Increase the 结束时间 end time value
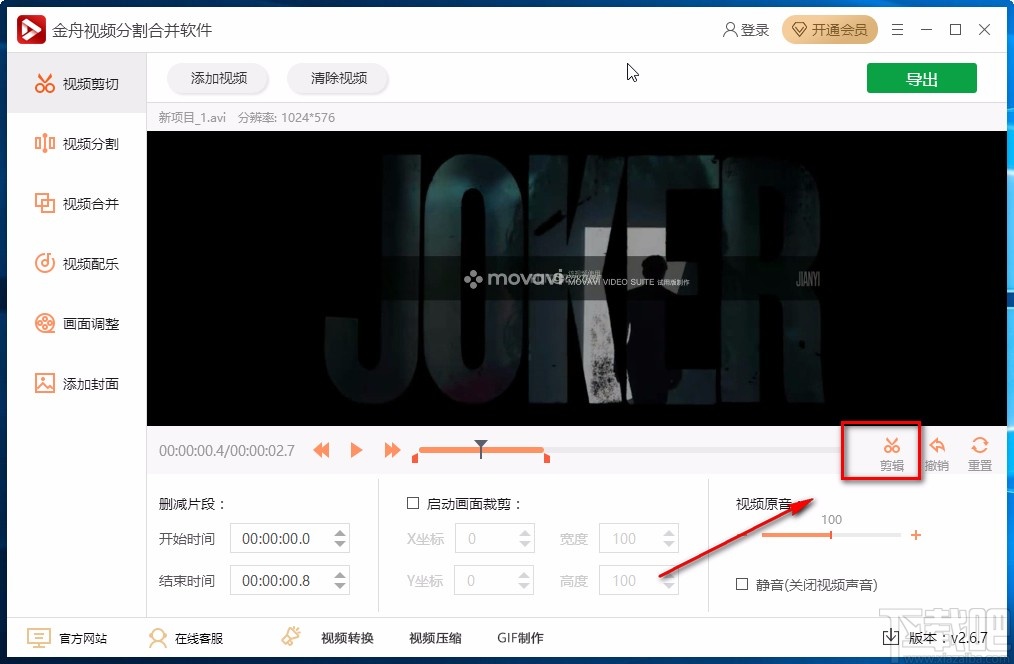The image size is (1014, 664). (340, 575)
